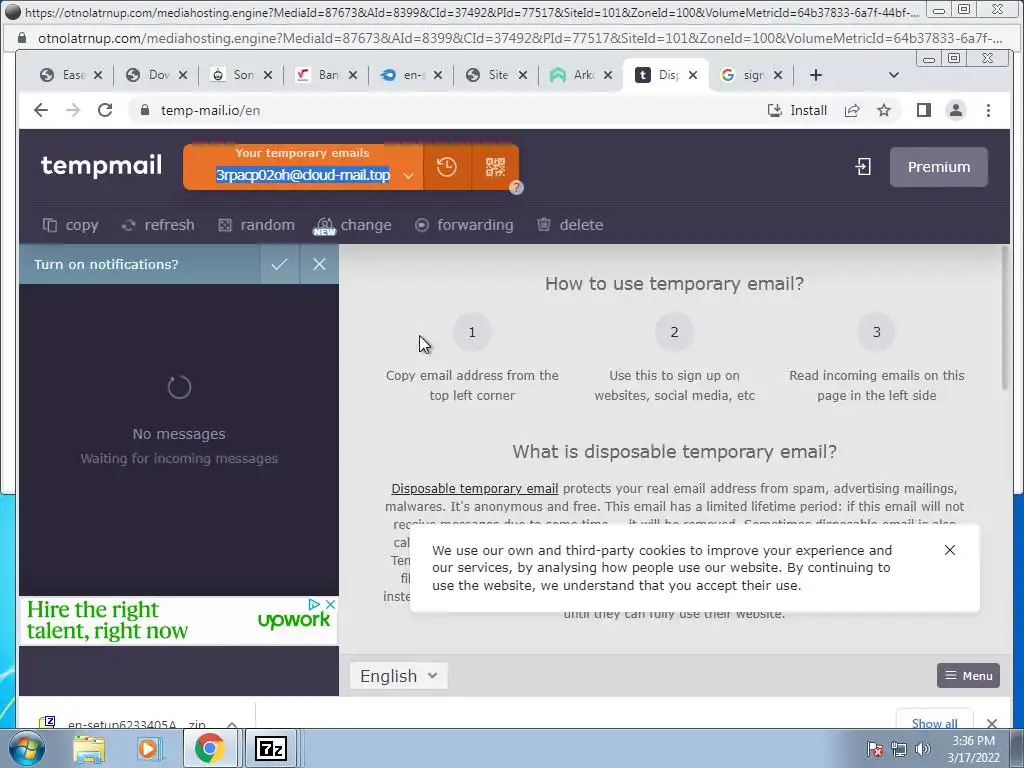Close the cookie notice banner
1024x768 pixels.
950,550
